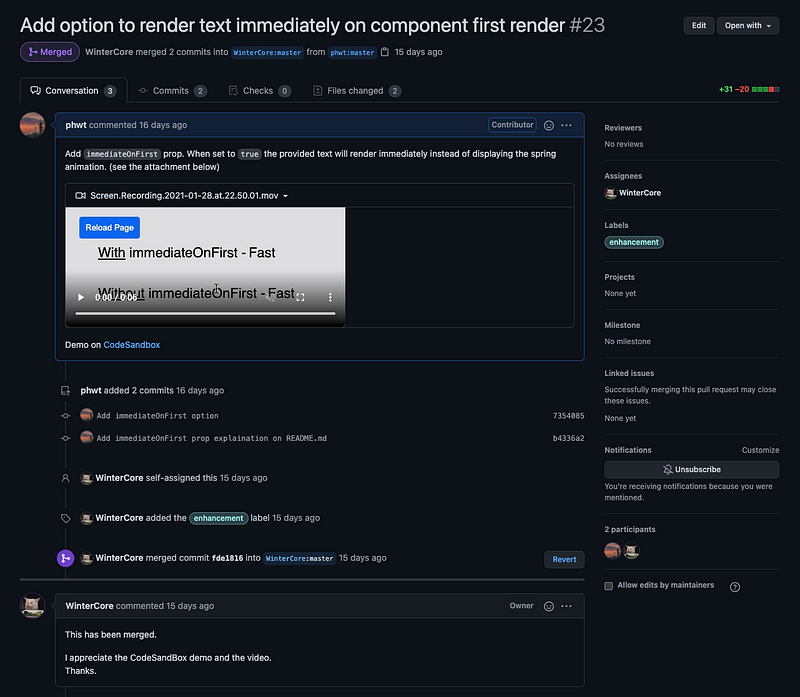Copy the phwt:master branch name icon
This screenshot has height=697, width=800.
tap(385, 52)
